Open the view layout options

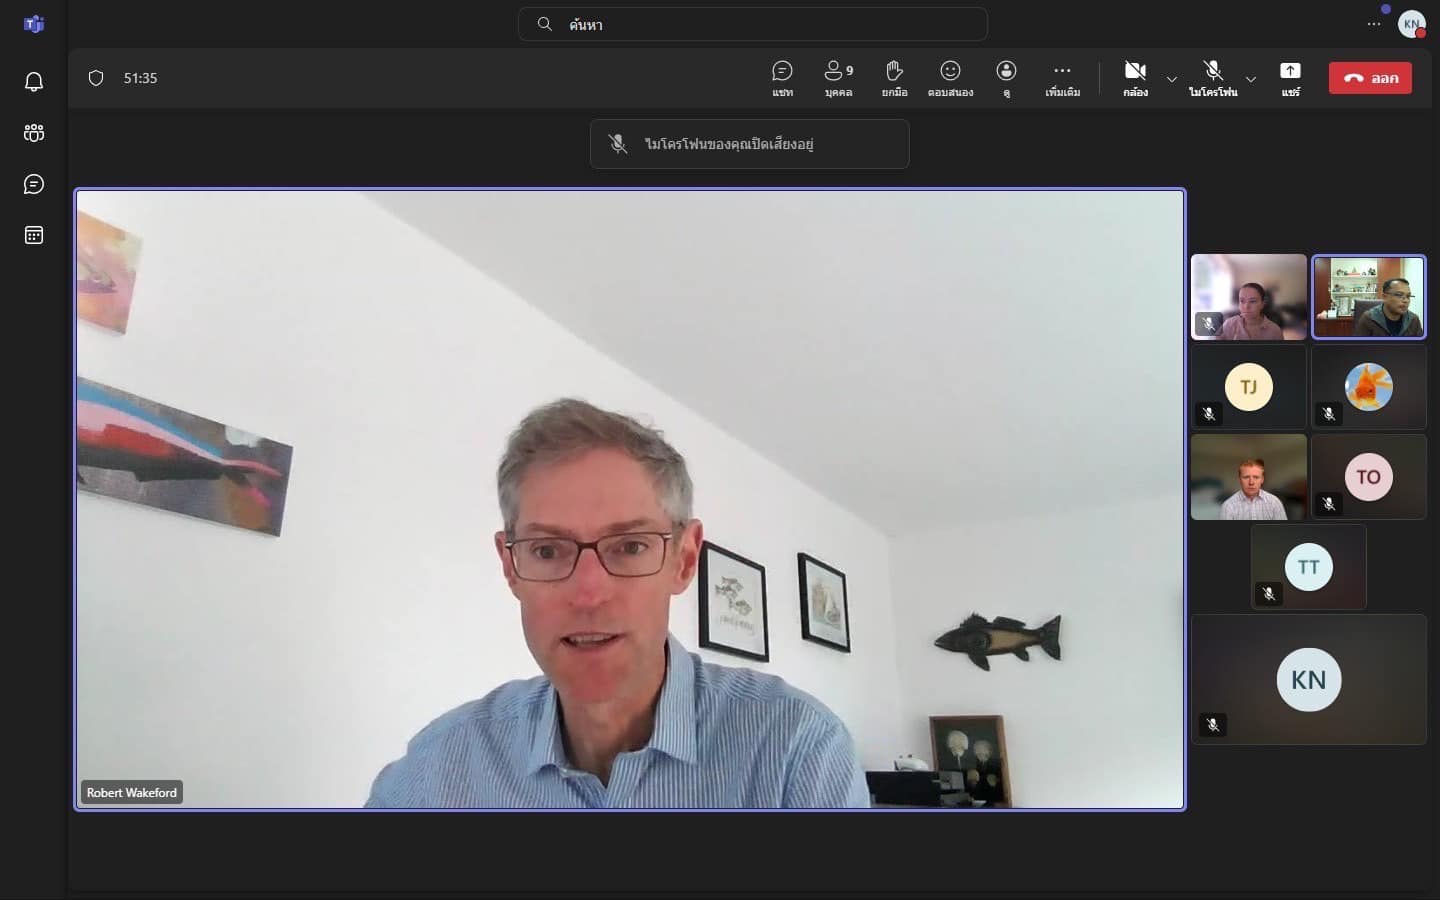[x=1006, y=78]
